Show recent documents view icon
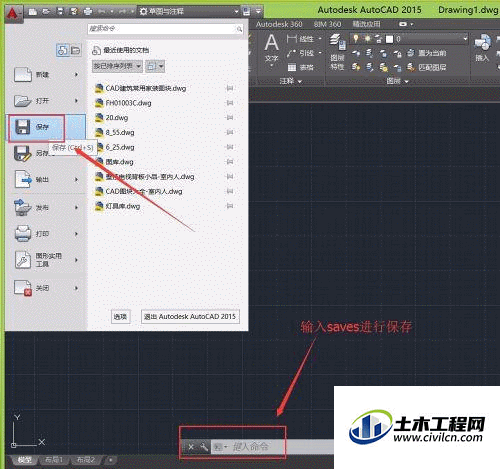The image size is (500, 469). (62, 51)
